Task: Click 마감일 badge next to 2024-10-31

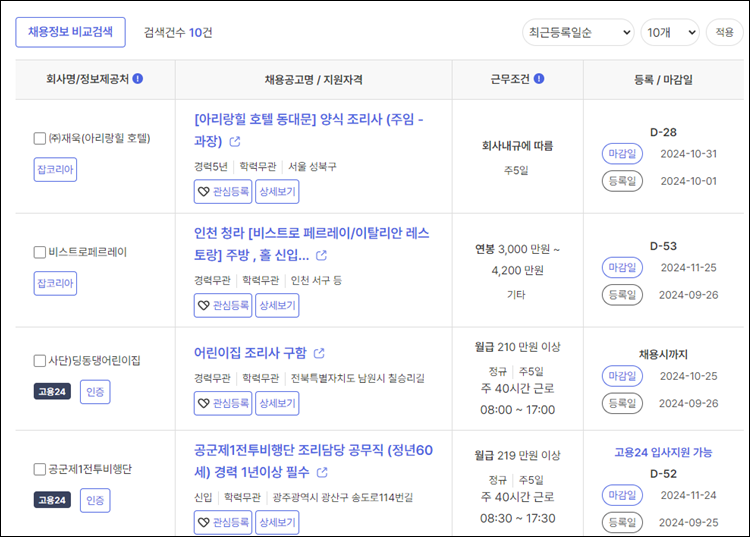Action: (x=622, y=153)
